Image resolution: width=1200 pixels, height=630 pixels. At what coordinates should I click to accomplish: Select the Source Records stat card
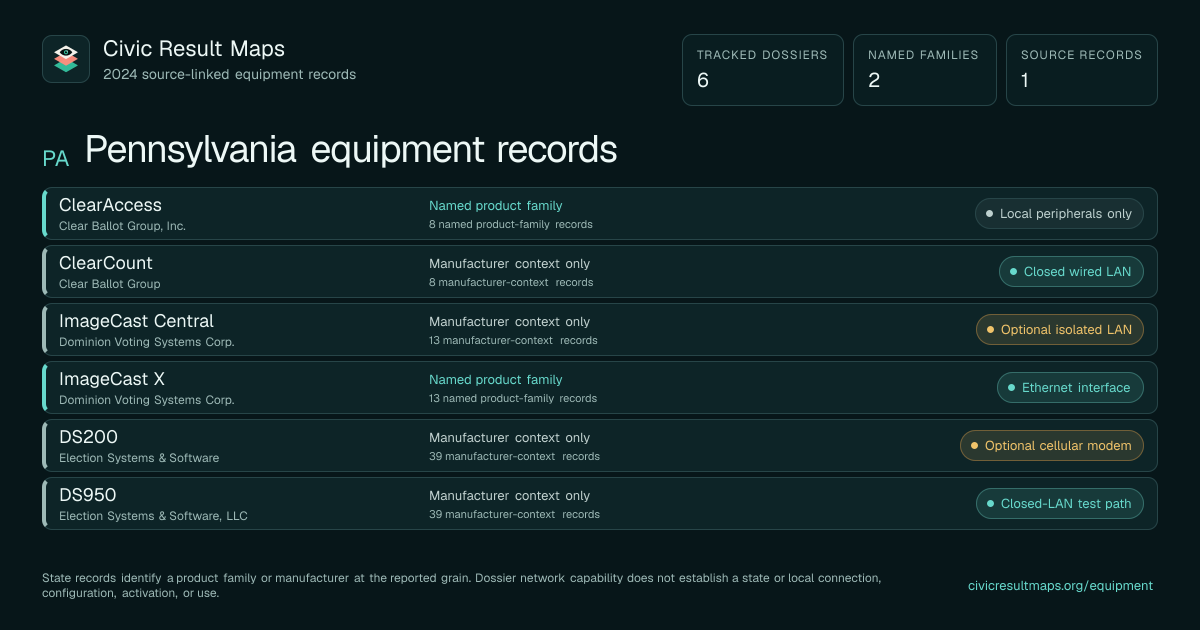click(x=1082, y=70)
